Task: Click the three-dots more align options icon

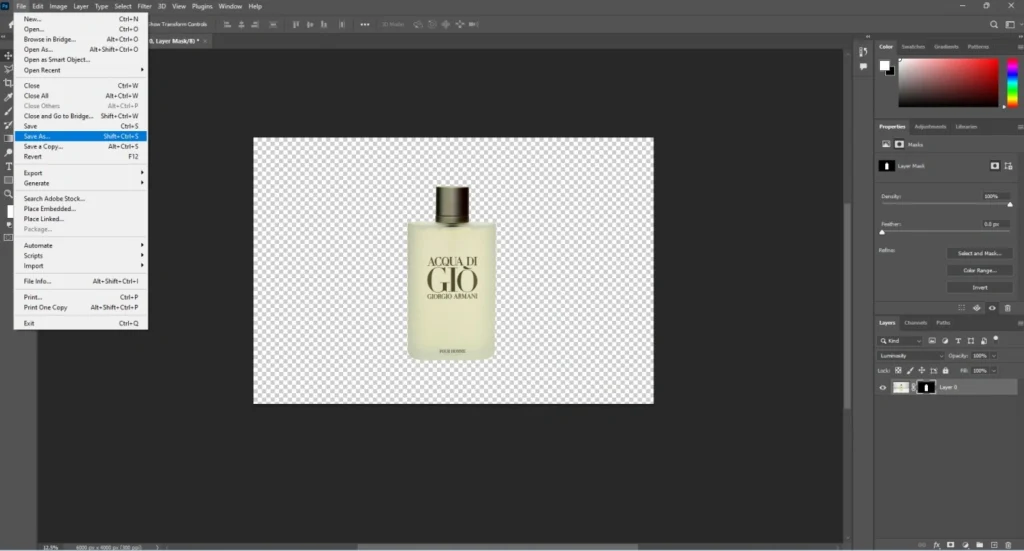Action: 365,25
